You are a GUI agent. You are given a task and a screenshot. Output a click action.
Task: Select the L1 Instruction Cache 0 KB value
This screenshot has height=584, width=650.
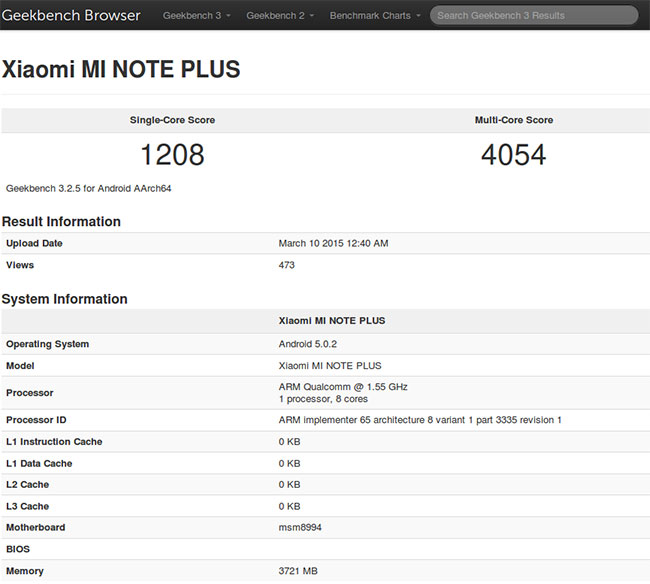289,442
